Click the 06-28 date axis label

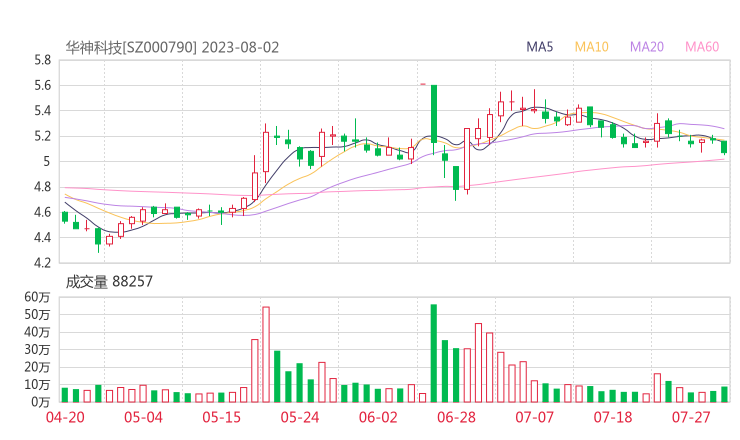456,417
